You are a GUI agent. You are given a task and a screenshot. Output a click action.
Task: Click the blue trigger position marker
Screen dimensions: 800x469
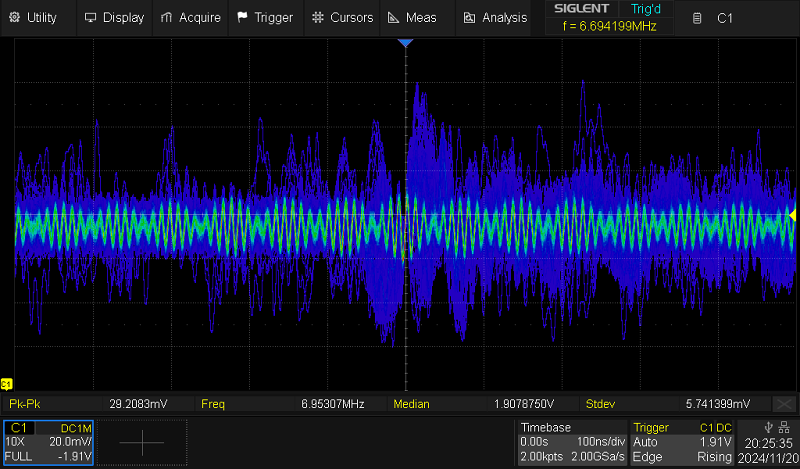[x=405, y=44]
